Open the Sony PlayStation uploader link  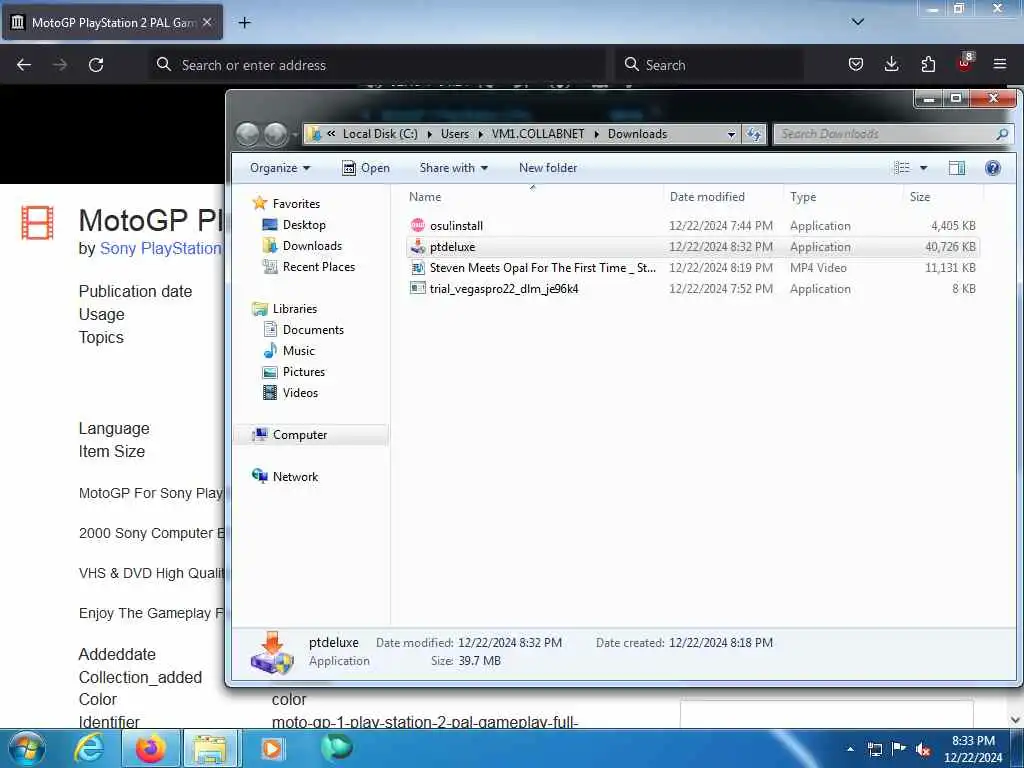click(x=160, y=248)
